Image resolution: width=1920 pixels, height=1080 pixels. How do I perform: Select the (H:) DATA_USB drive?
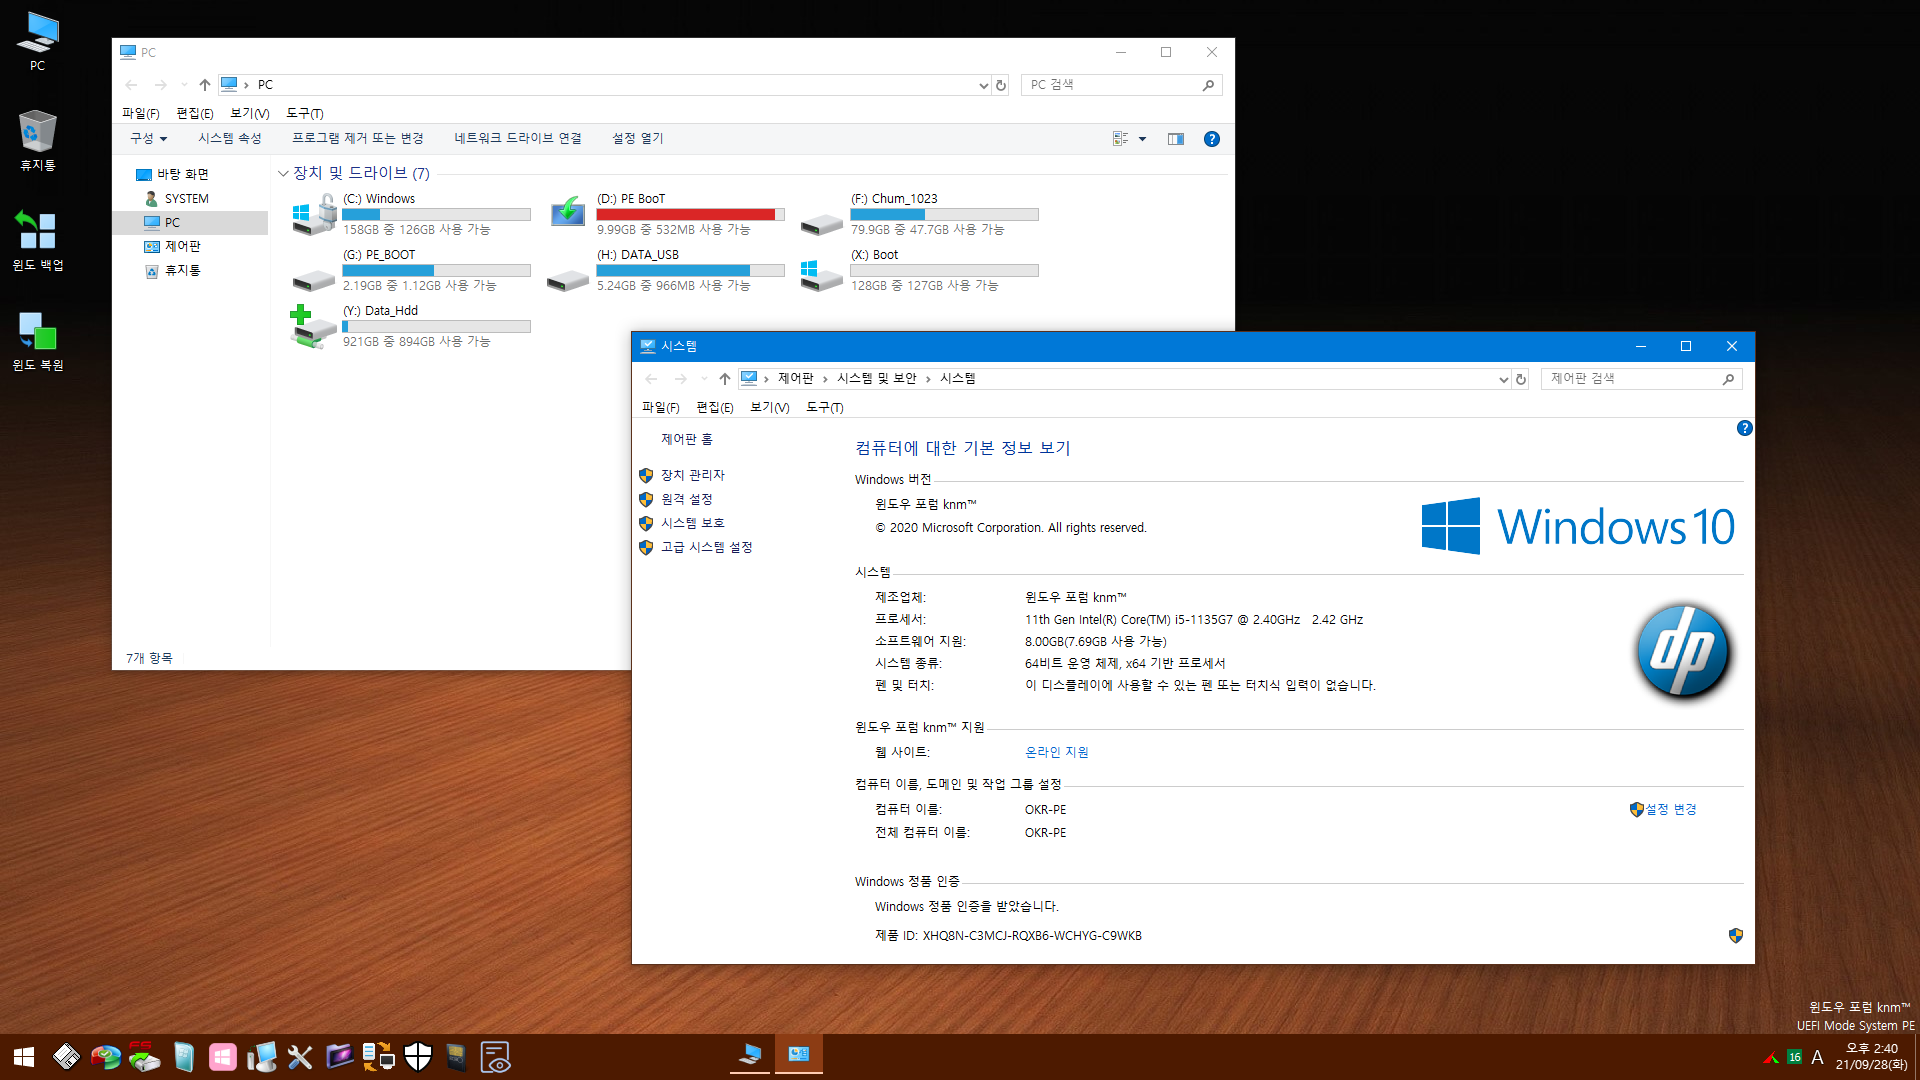665,270
